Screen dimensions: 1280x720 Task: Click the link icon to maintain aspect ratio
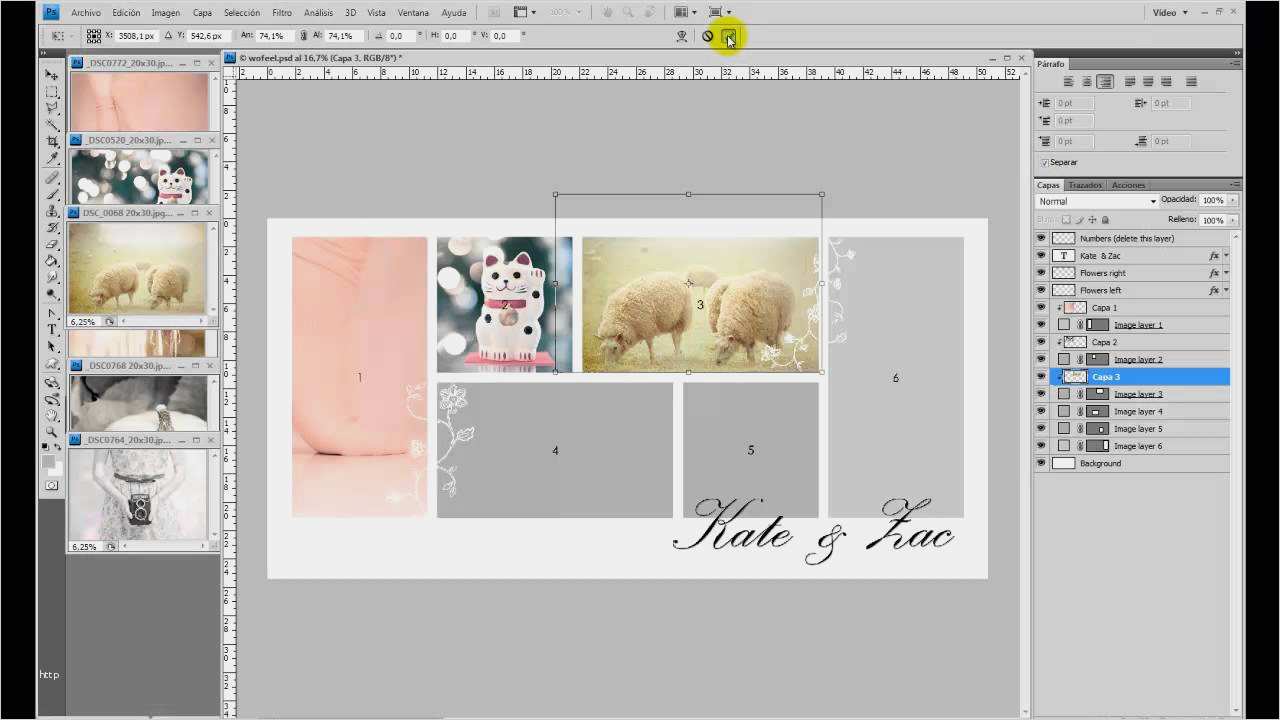coord(303,36)
